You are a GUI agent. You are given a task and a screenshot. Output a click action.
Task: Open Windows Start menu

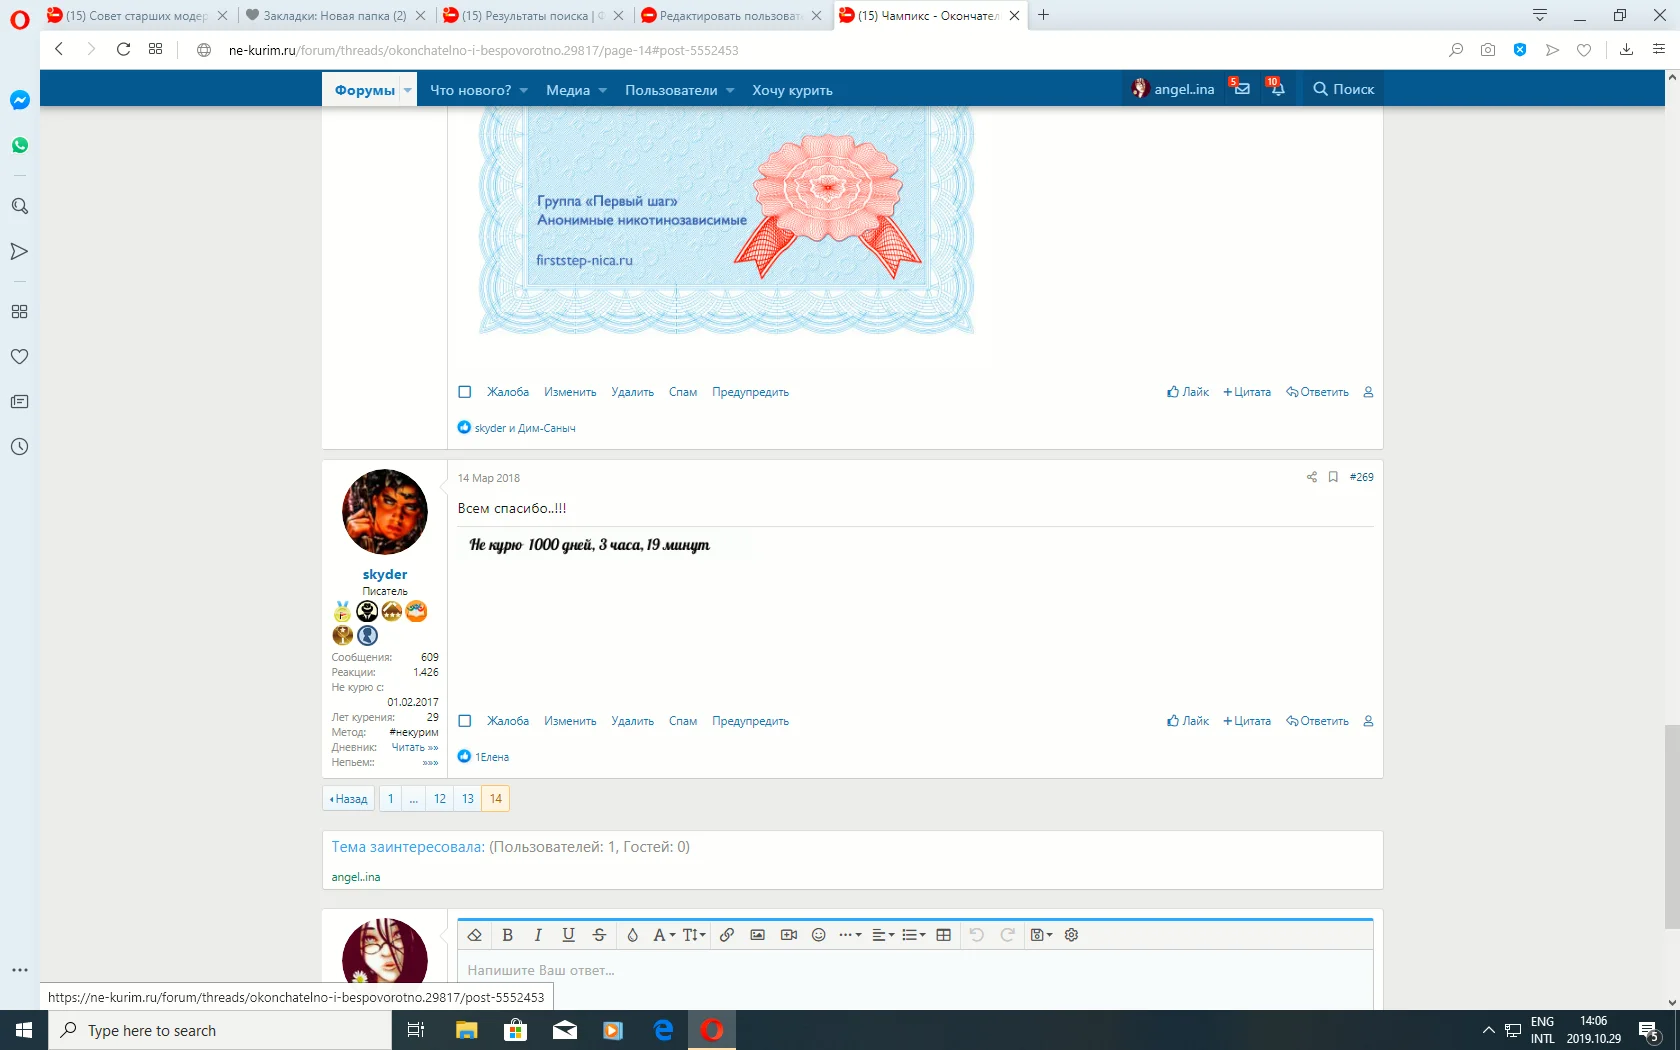(x=24, y=1030)
